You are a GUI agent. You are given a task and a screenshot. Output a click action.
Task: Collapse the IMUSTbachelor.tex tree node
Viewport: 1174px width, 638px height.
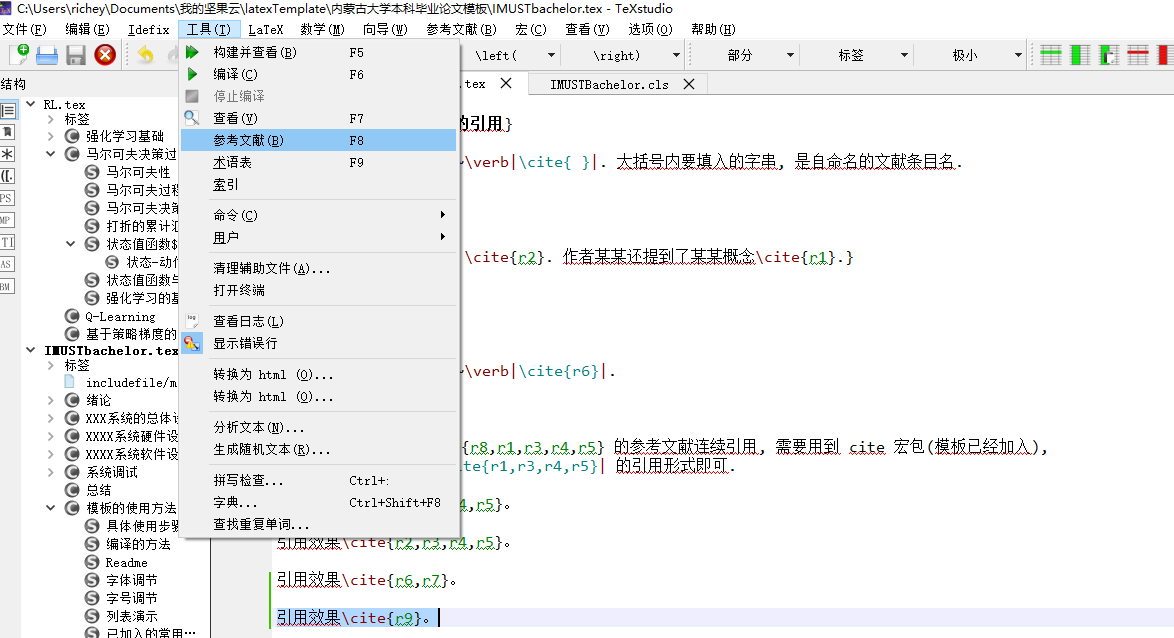tap(31, 350)
